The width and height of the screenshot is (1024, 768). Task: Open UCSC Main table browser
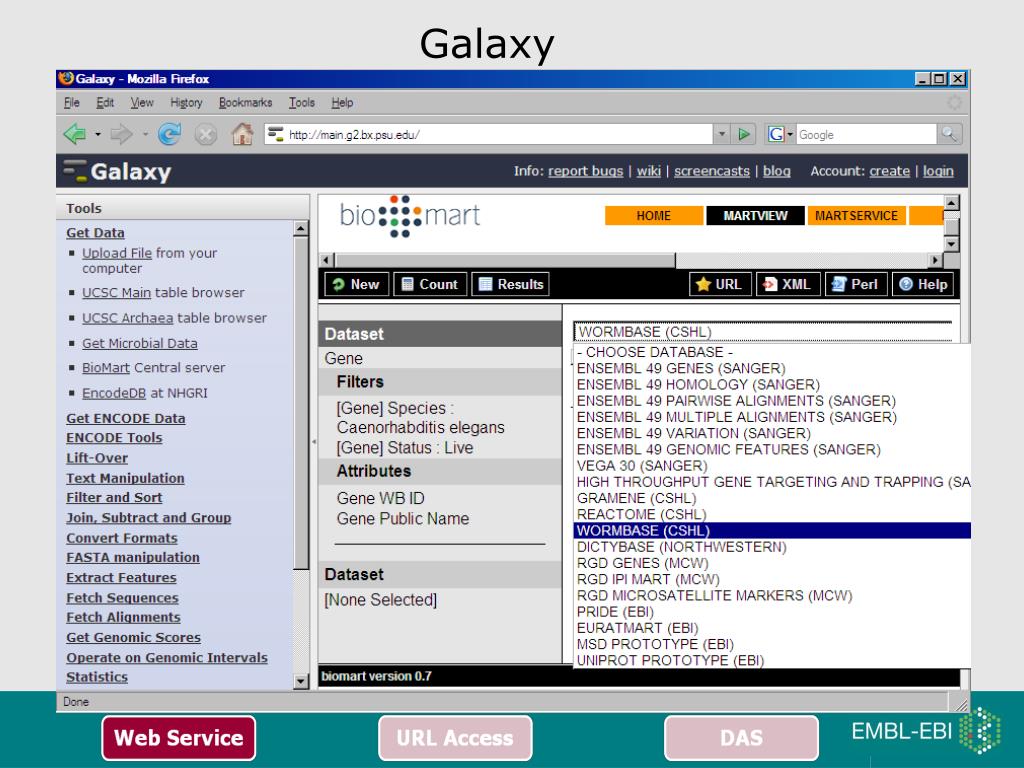(x=116, y=293)
